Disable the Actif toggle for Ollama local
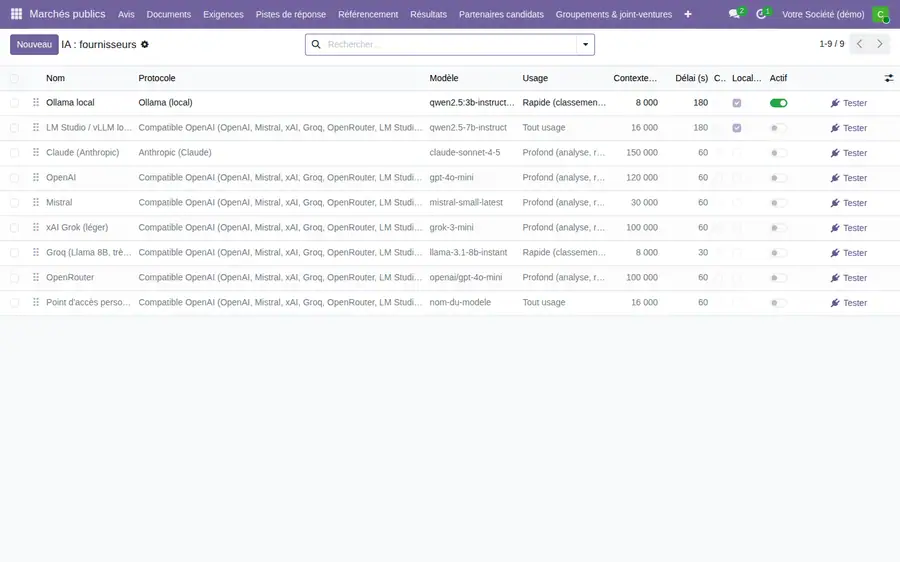 pyautogui.click(x=778, y=103)
